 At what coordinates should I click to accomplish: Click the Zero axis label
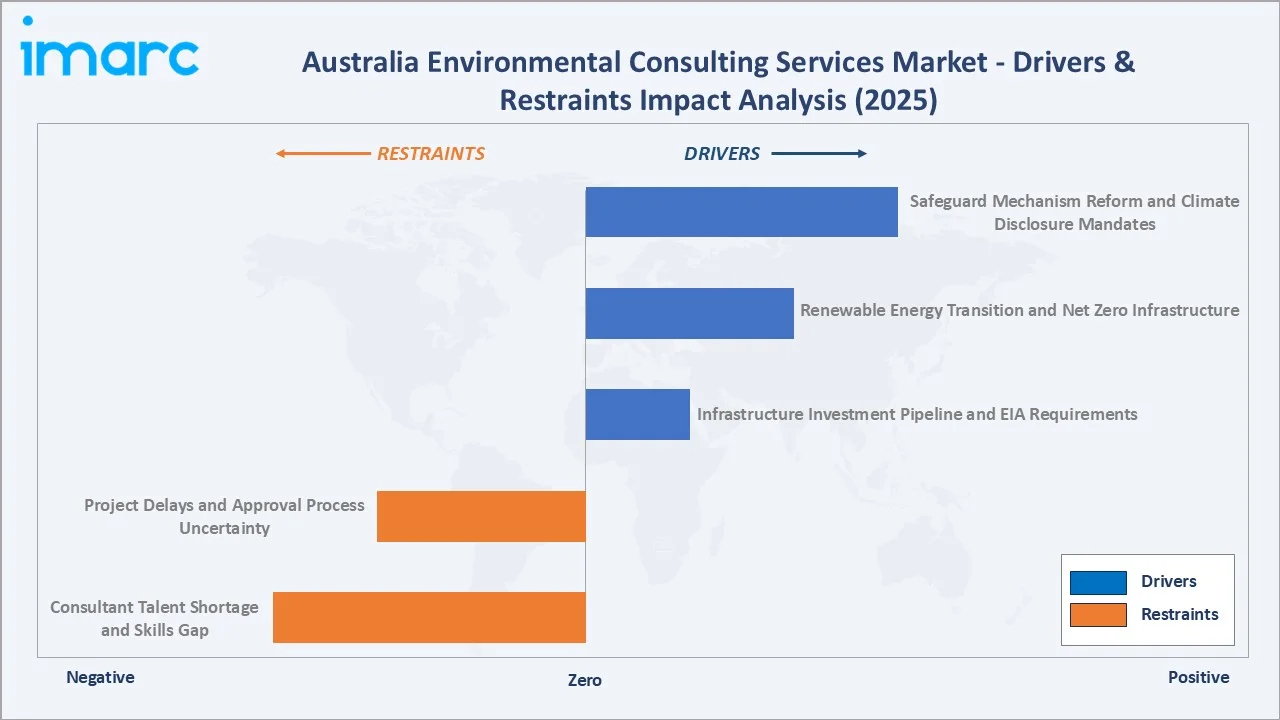coord(585,680)
